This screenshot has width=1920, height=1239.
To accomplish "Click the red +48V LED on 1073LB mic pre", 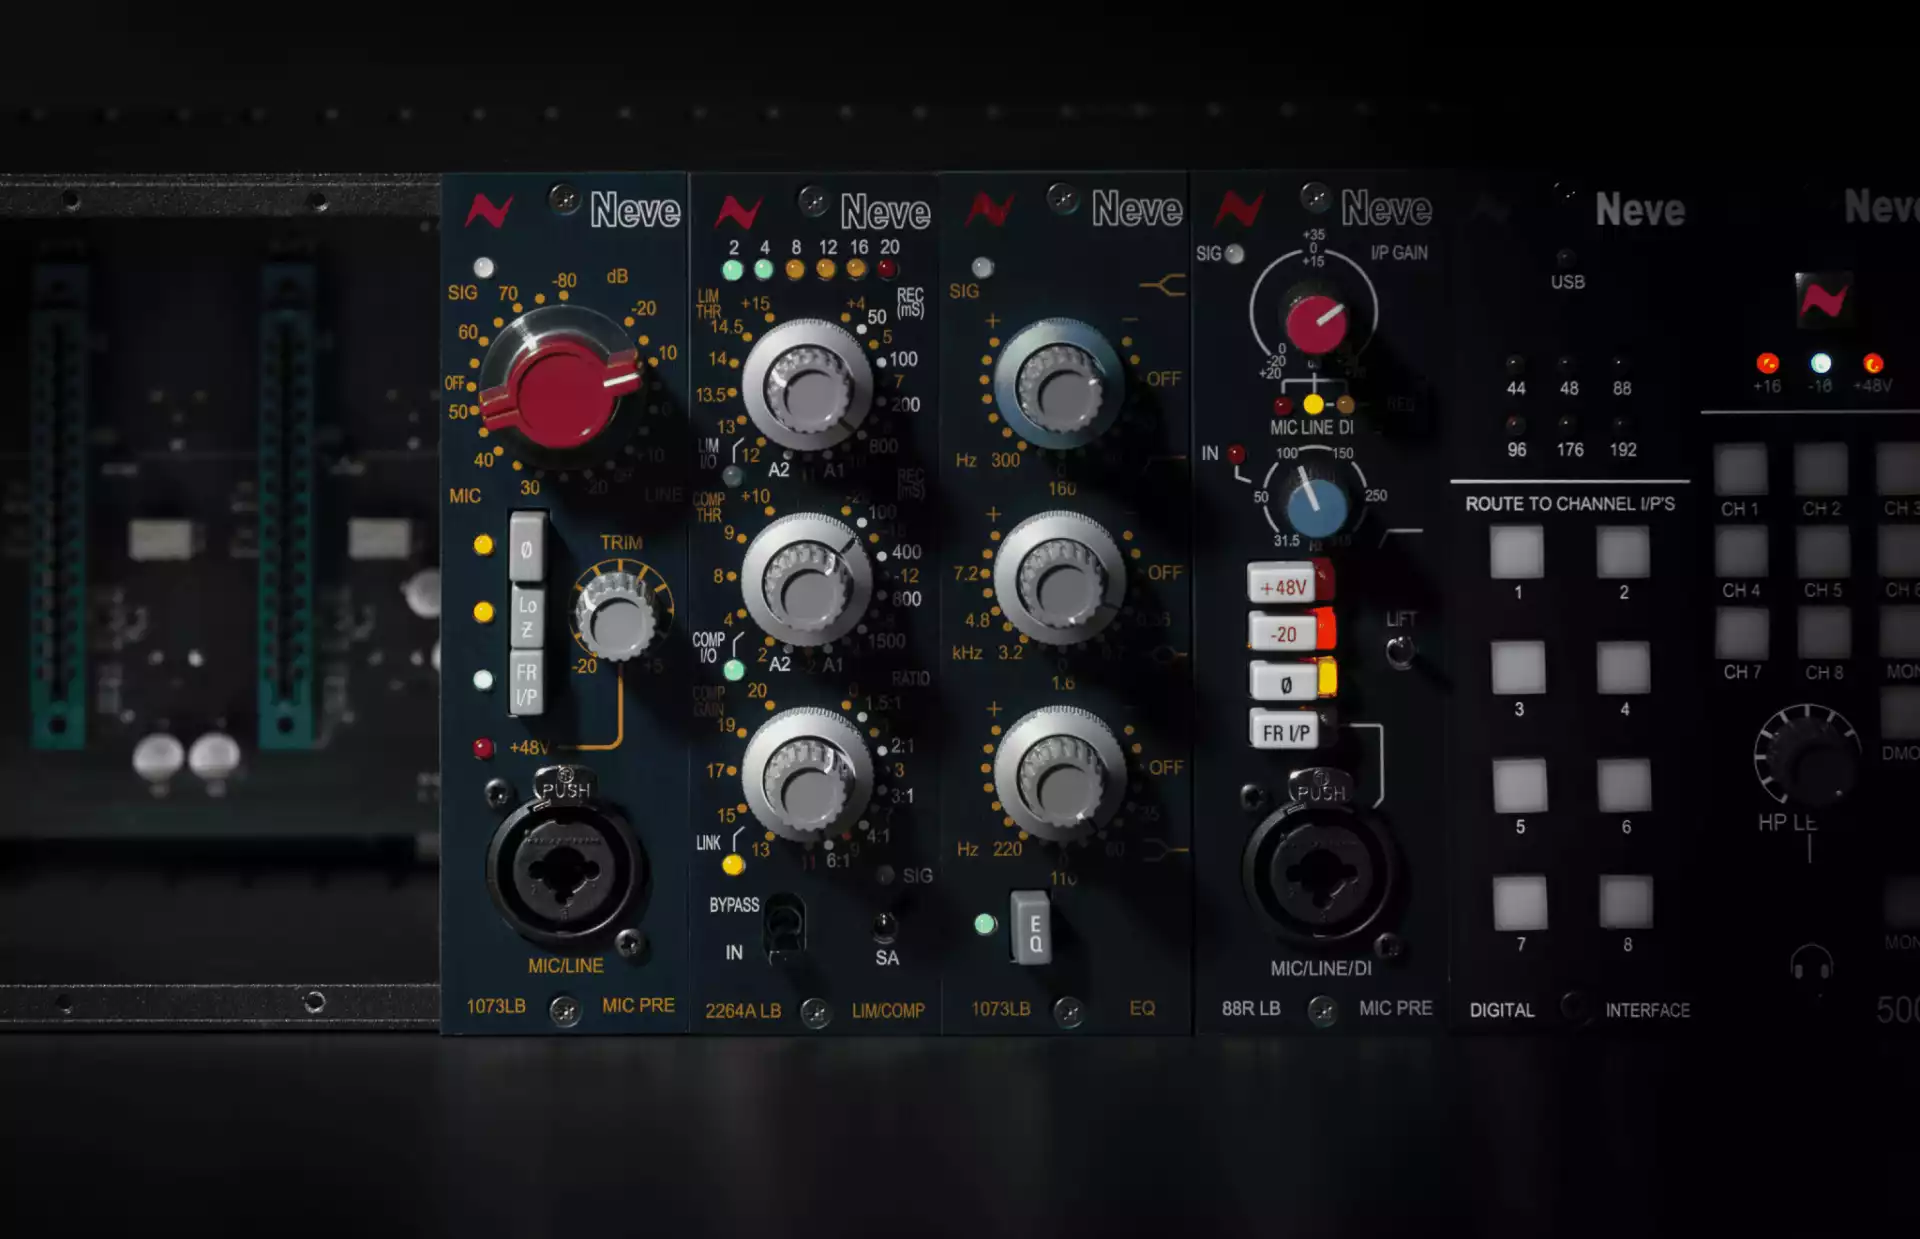I will [484, 748].
